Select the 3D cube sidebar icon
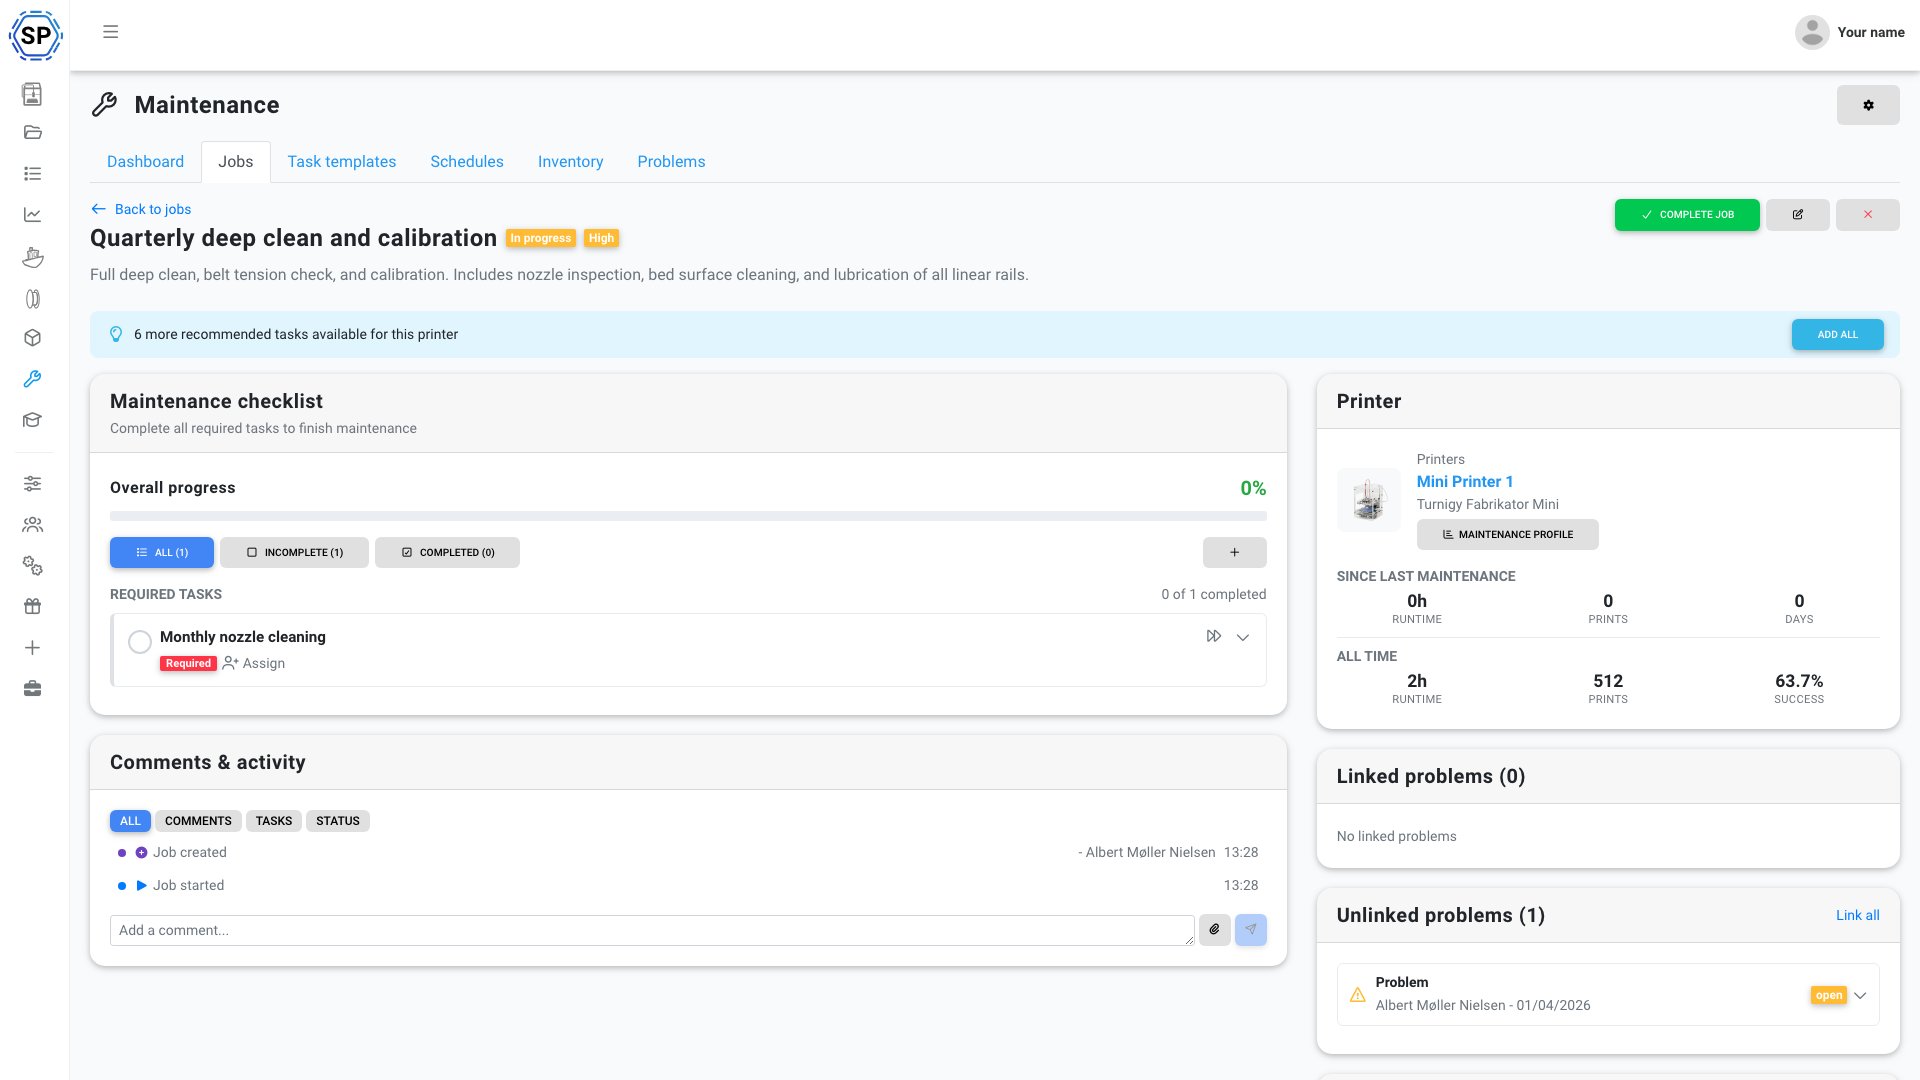This screenshot has width=1920, height=1080. pyautogui.click(x=33, y=338)
